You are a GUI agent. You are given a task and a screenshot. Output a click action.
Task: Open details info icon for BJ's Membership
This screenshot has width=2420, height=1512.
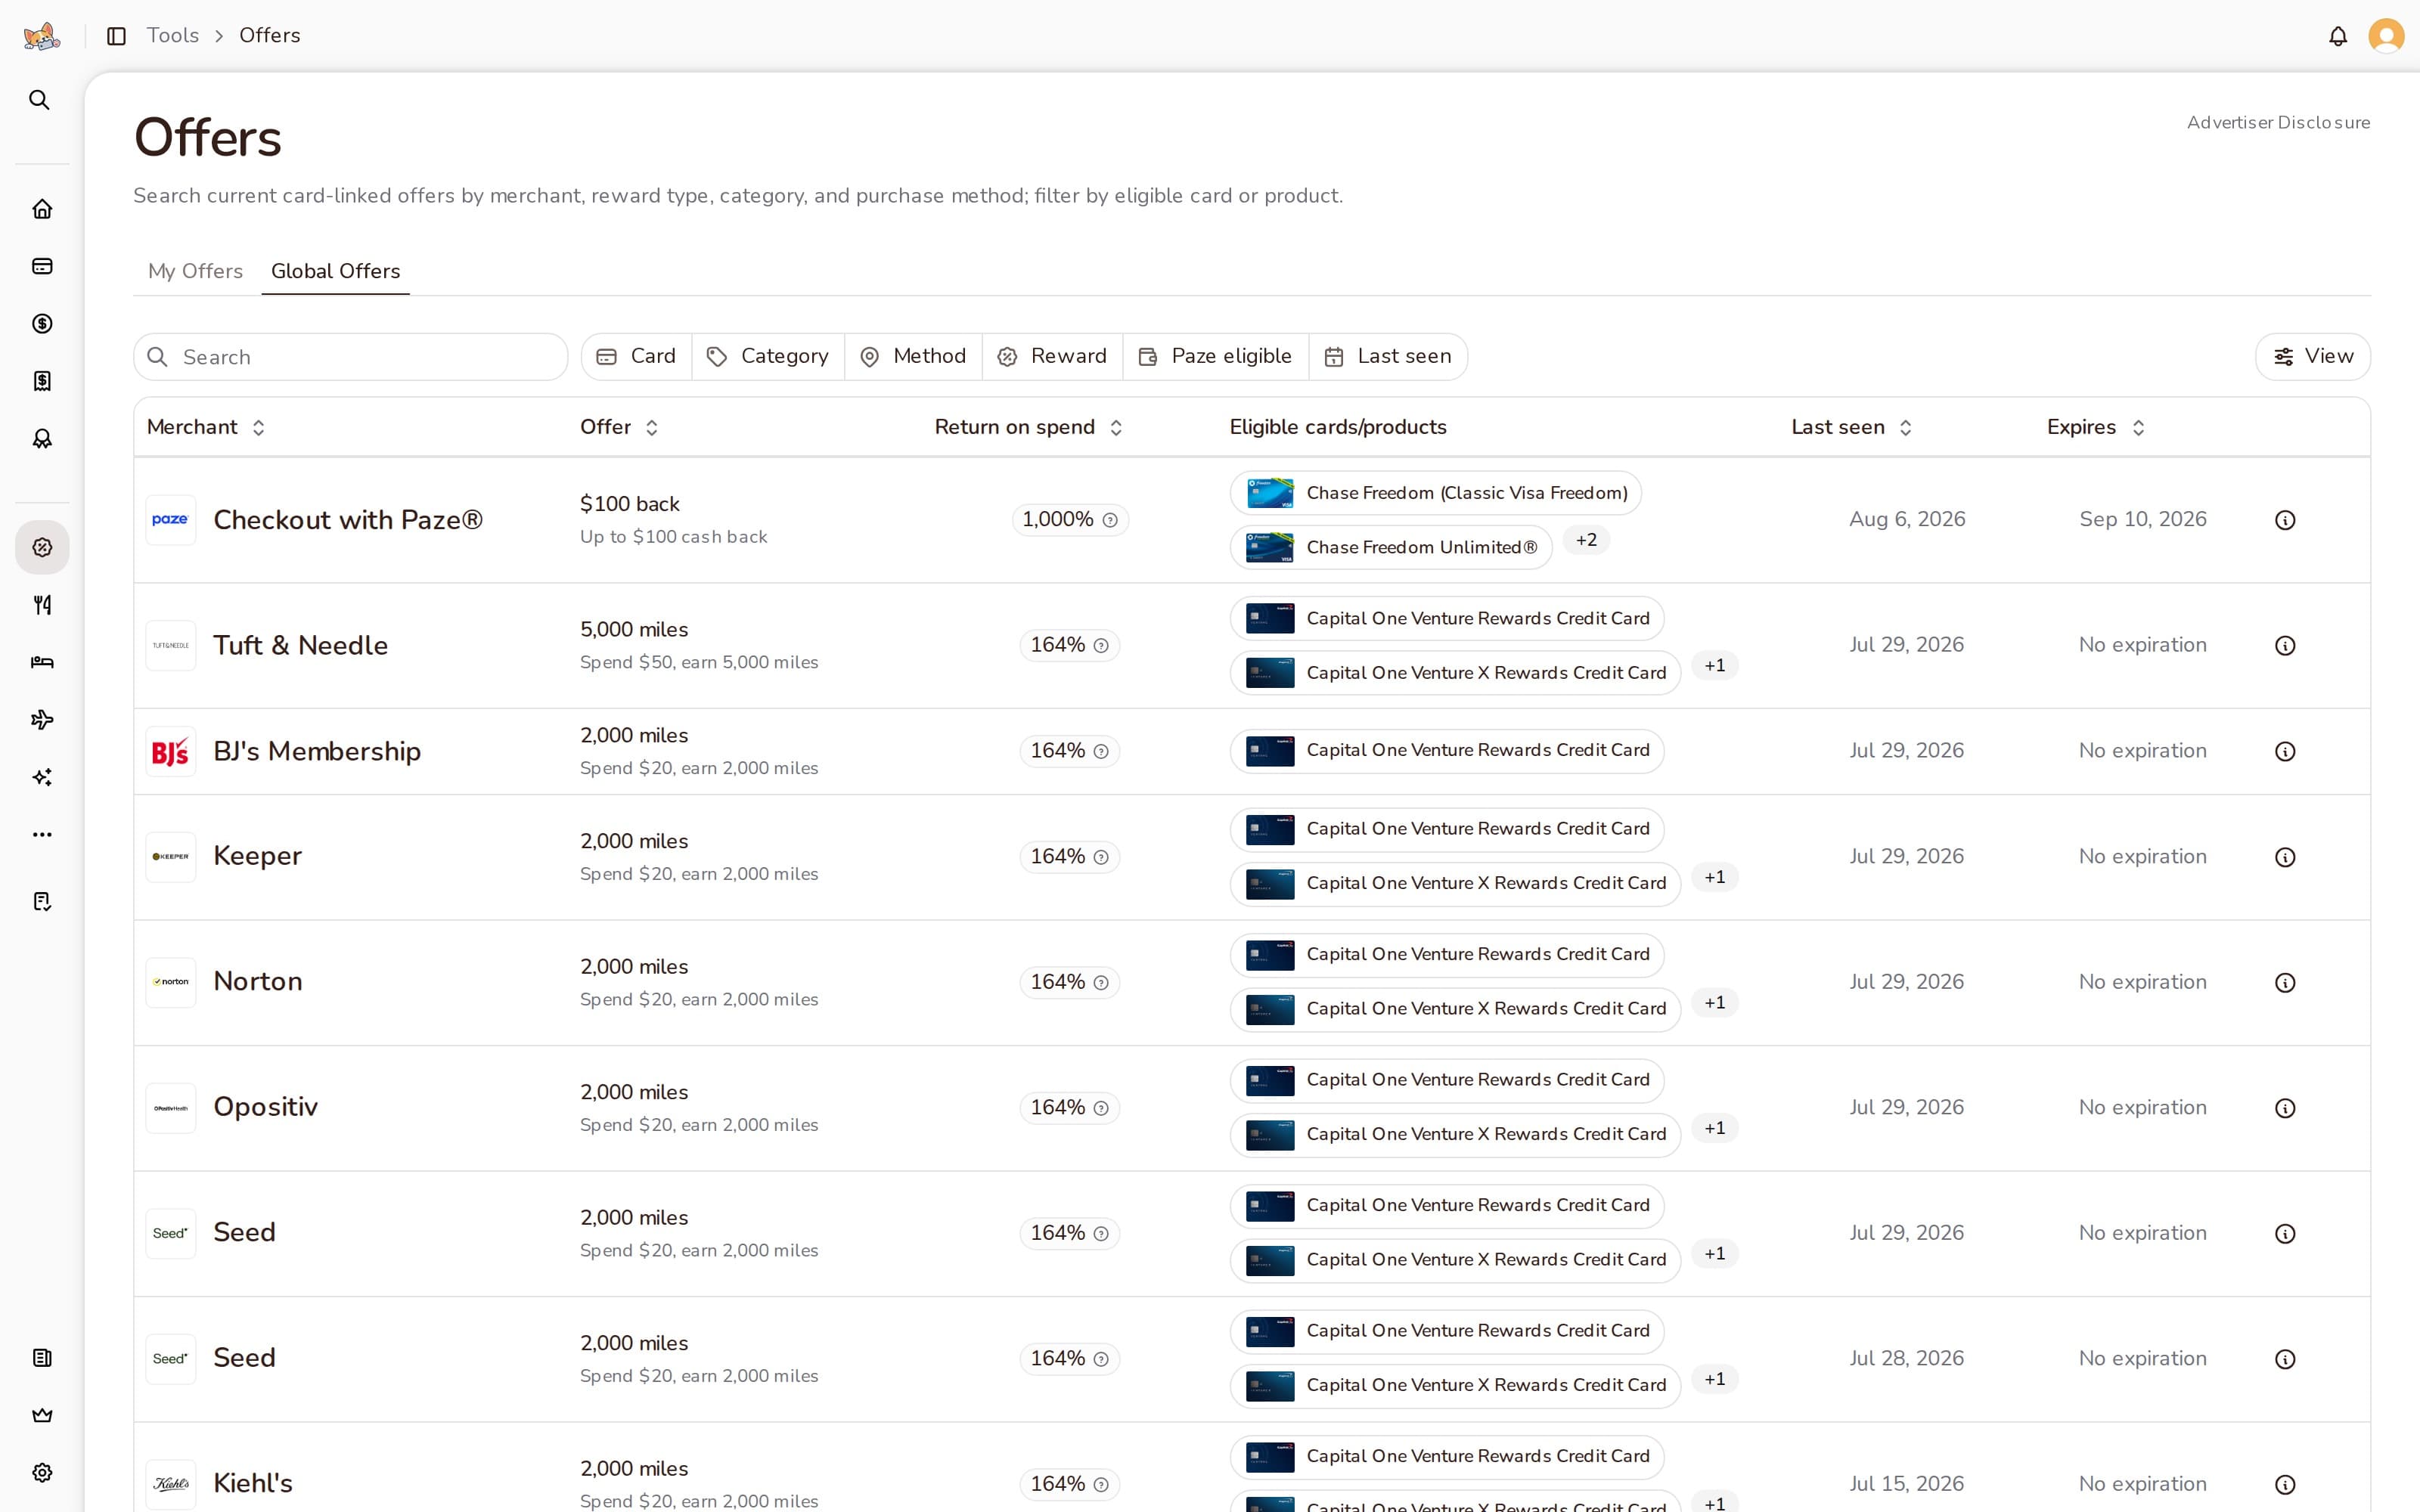(x=2285, y=752)
